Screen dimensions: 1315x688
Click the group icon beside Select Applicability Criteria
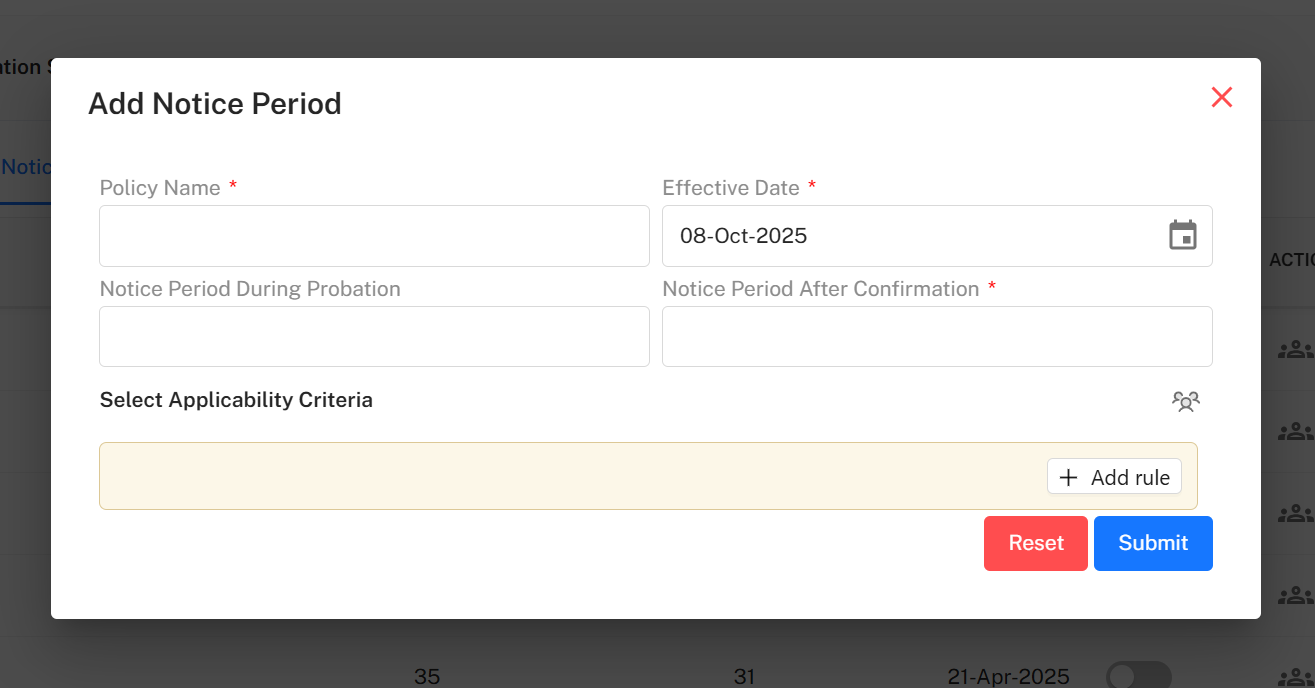pyautogui.click(x=1186, y=401)
